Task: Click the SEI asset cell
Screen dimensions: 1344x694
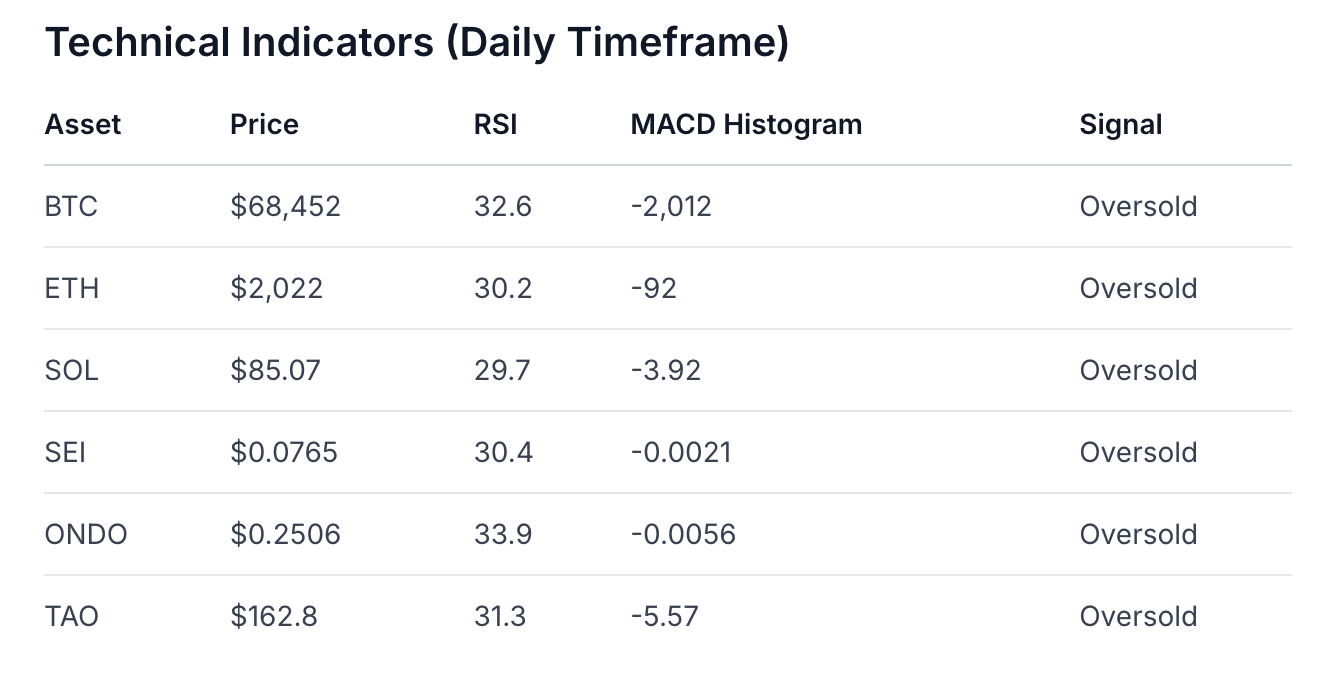Action: tap(65, 453)
